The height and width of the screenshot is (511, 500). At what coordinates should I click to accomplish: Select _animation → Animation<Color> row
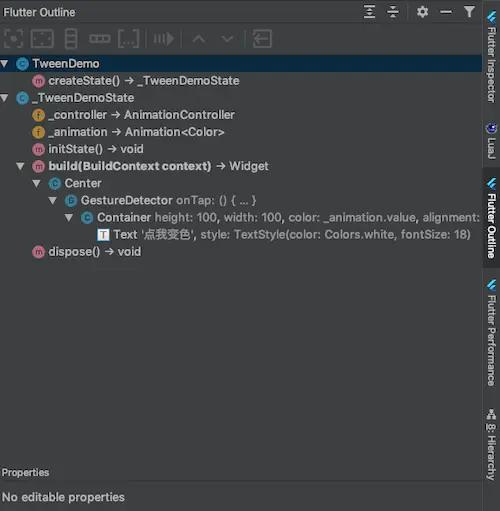241,132
